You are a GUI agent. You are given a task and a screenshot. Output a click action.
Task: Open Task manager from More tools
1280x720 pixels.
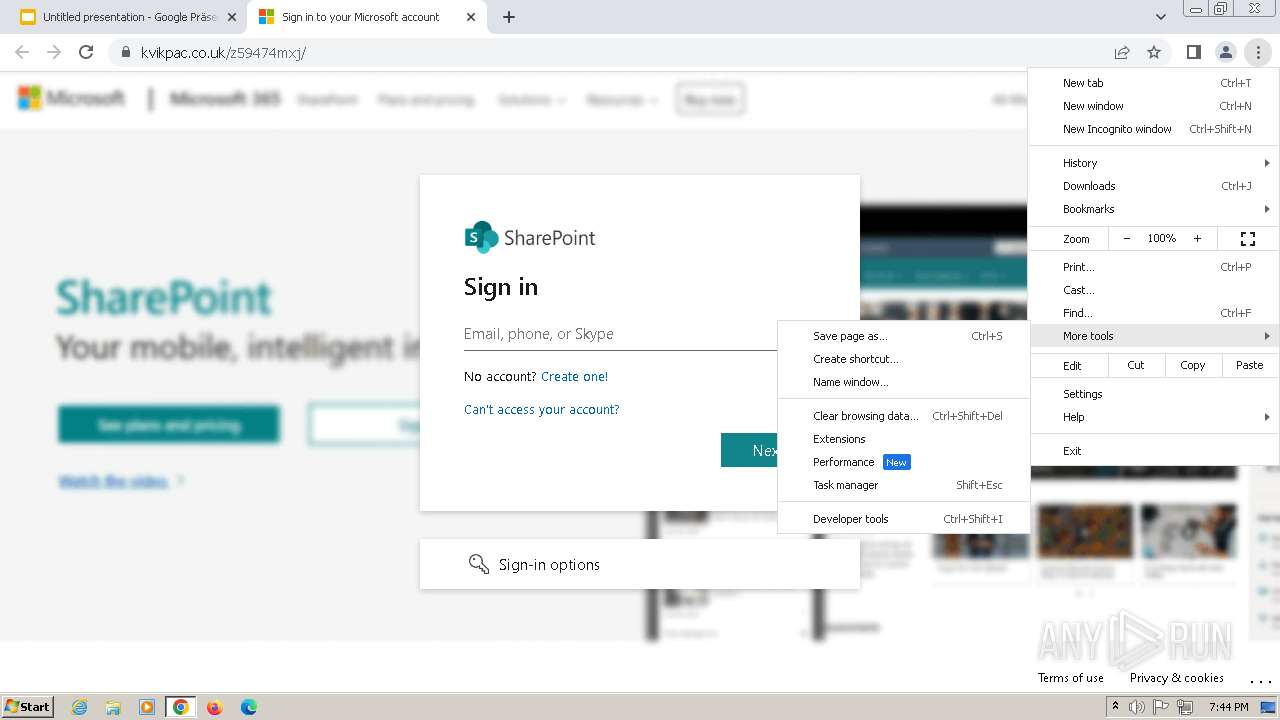903,485
